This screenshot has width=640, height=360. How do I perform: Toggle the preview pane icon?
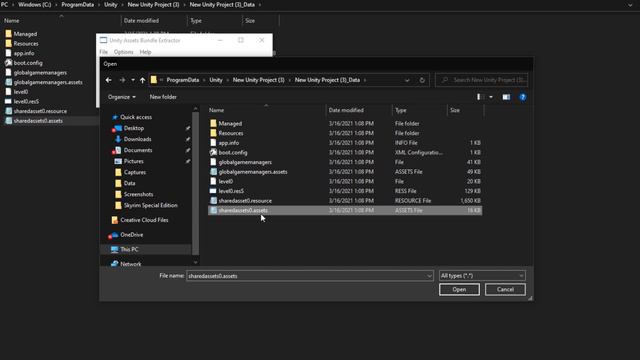pyautogui.click(x=506, y=97)
